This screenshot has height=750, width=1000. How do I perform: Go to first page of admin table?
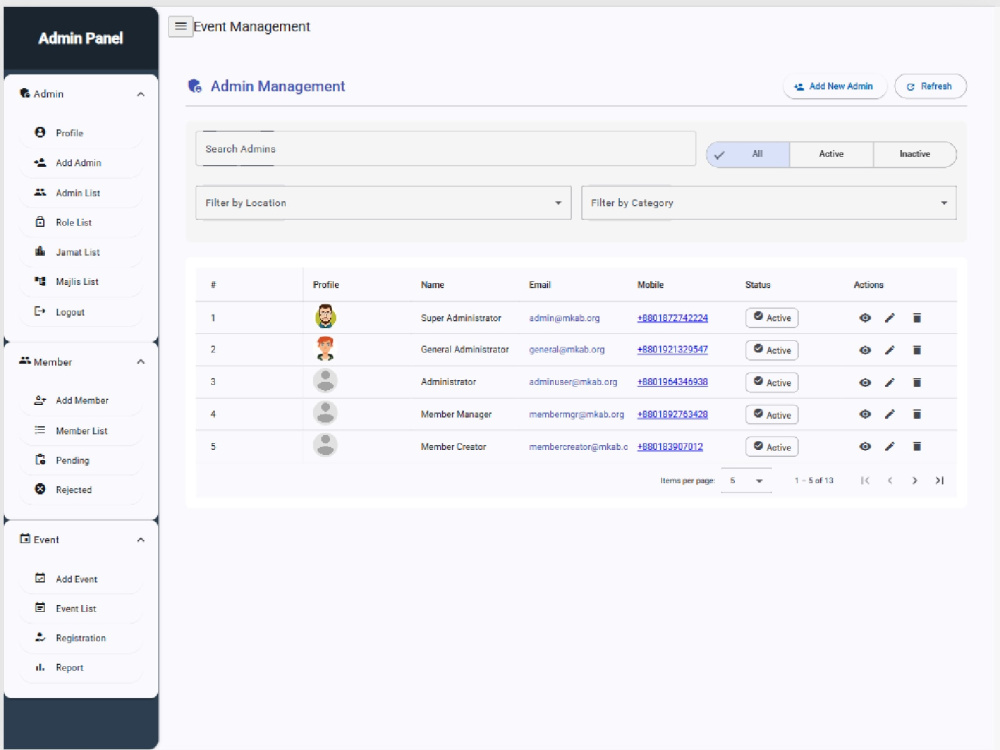click(865, 480)
